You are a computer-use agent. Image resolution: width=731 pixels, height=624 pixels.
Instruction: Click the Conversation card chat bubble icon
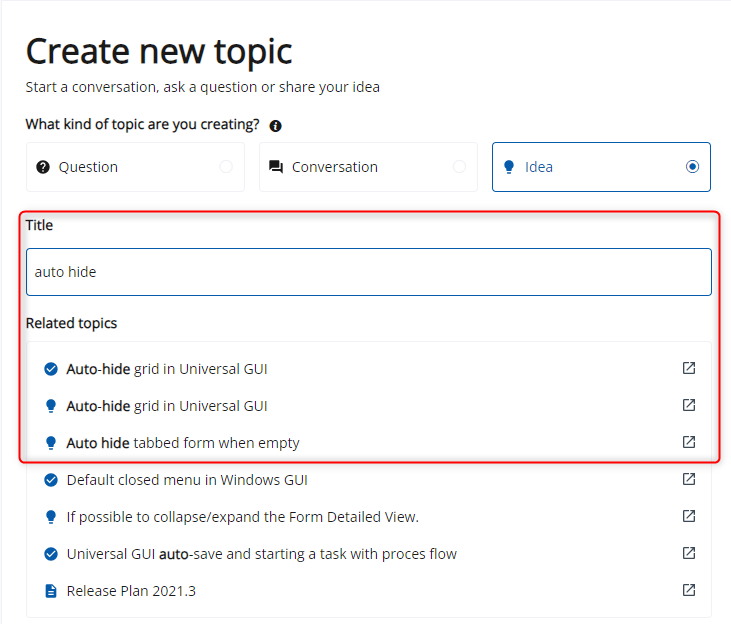276,167
